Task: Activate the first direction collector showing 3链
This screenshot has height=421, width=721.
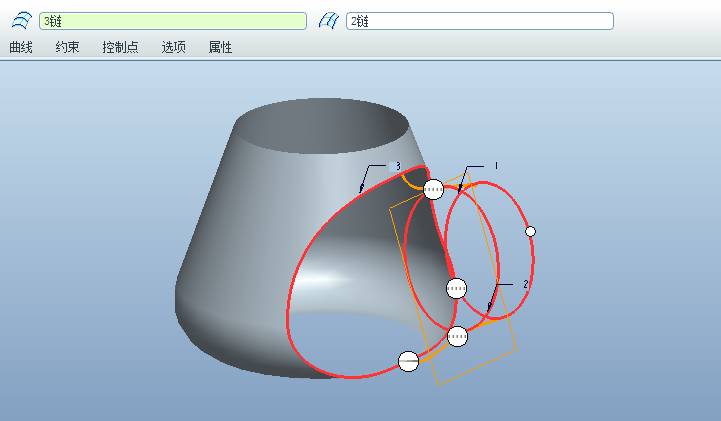Action: tap(173, 21)
